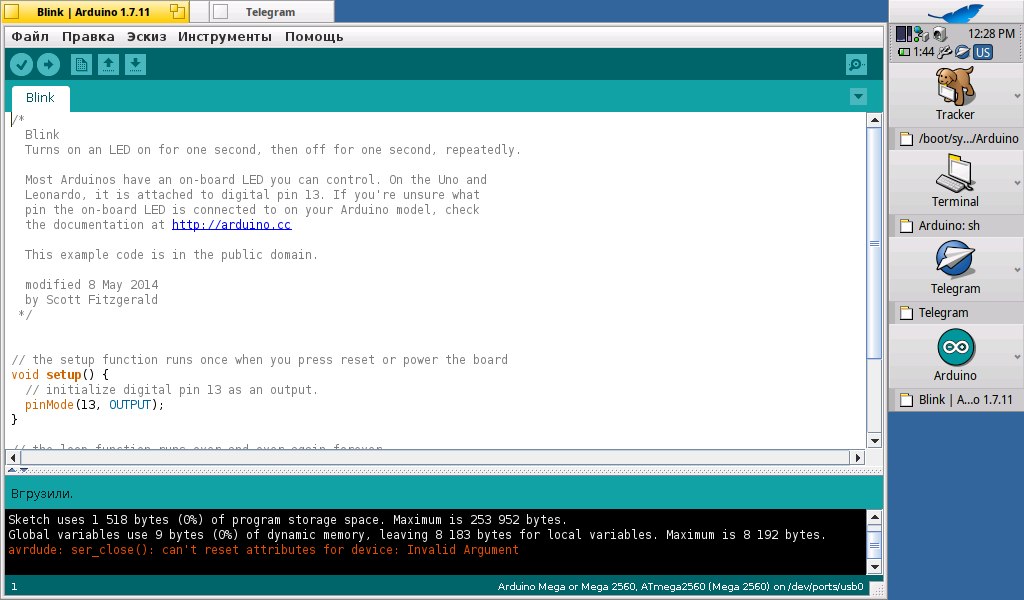Open the Haiku leaf Deskbar menu

(957, 11)
